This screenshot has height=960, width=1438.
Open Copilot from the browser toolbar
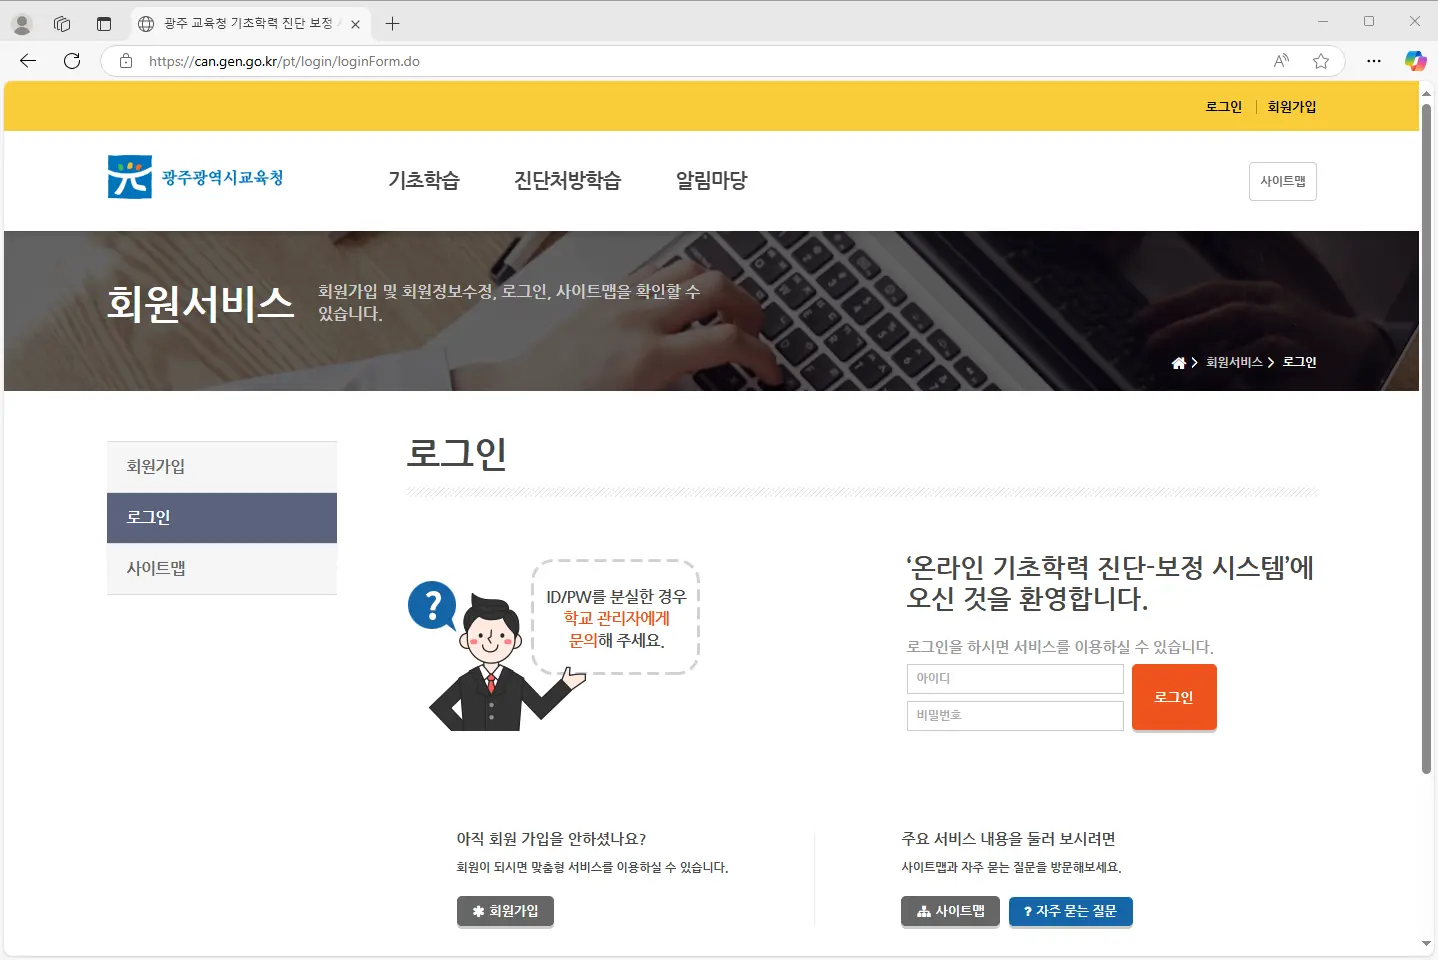[x=1415, y=61]
